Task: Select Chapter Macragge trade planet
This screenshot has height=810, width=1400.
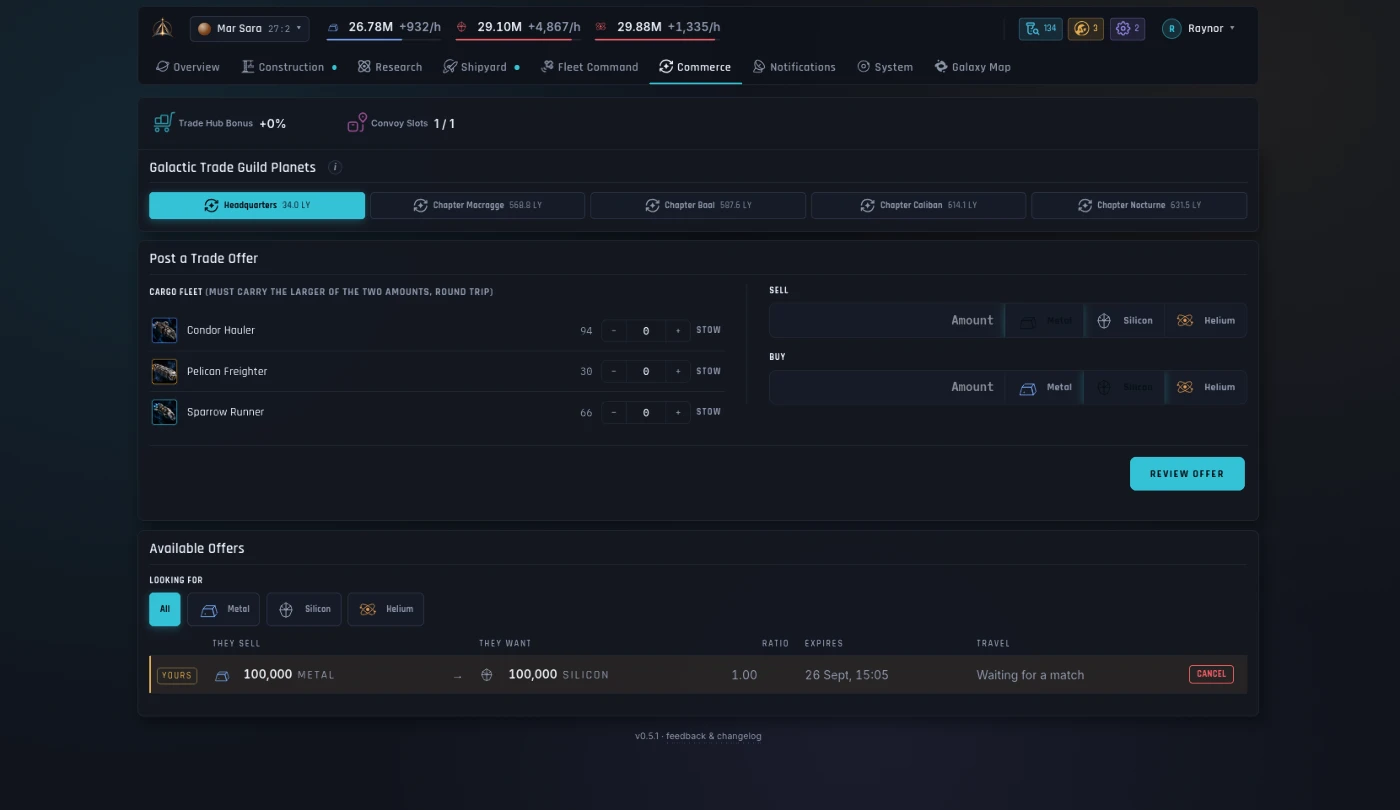Action: click(x=477, y=205)
